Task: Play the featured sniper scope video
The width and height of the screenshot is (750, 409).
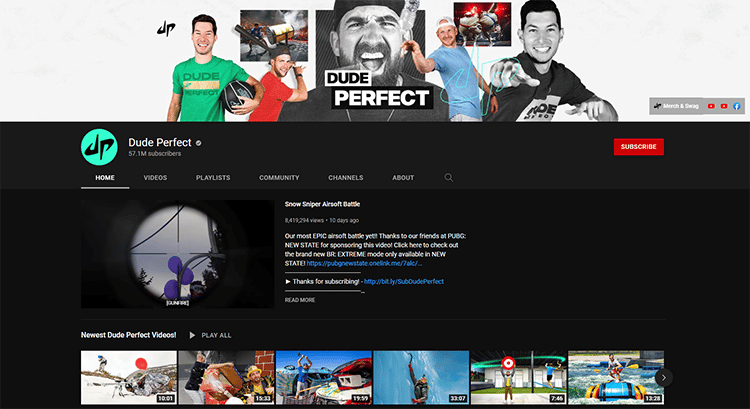Action: (177, 253)
